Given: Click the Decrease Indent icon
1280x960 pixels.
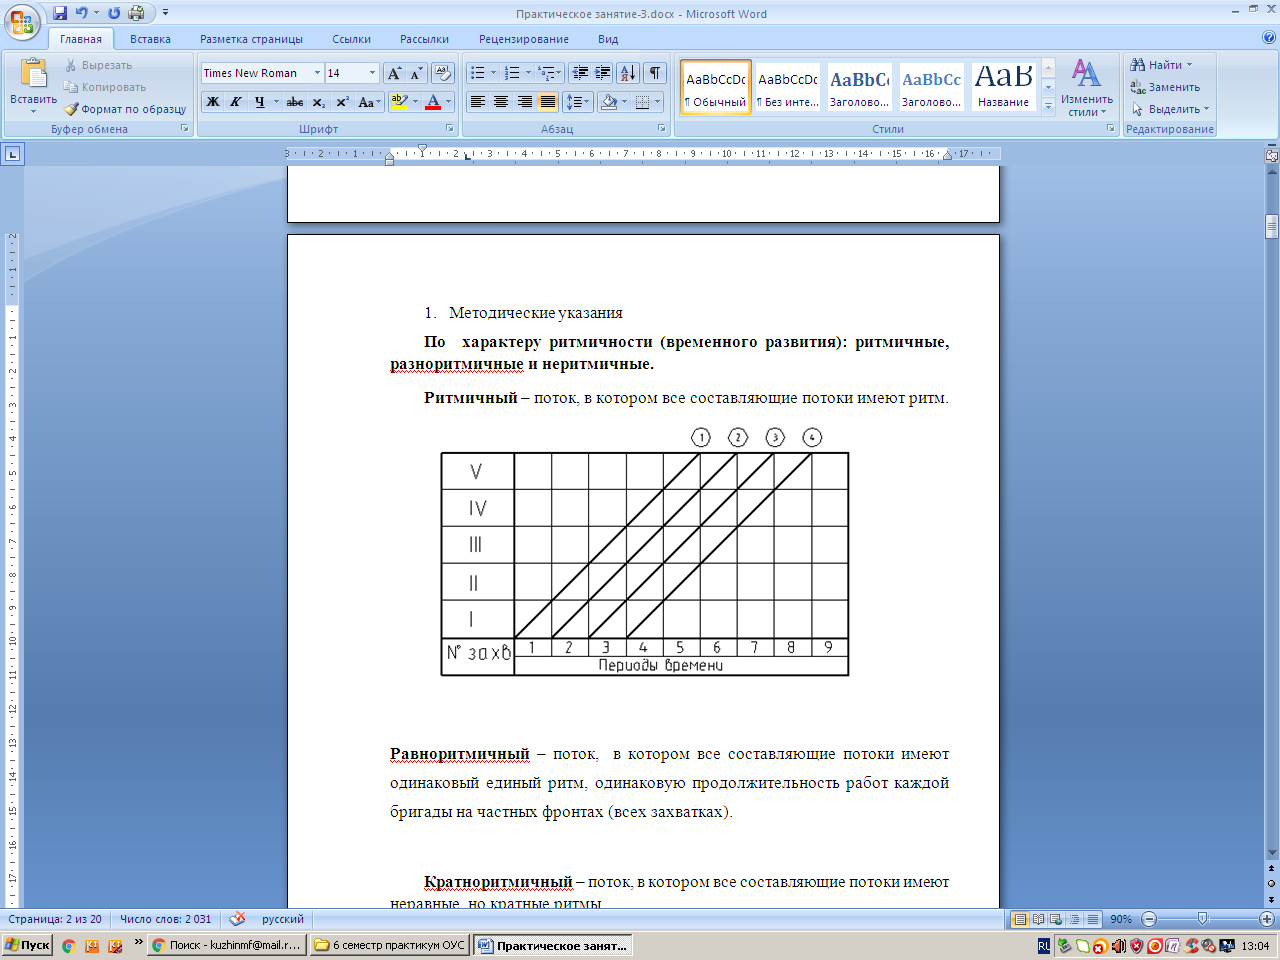Looking at the screenshot, I should coord(579,73).
